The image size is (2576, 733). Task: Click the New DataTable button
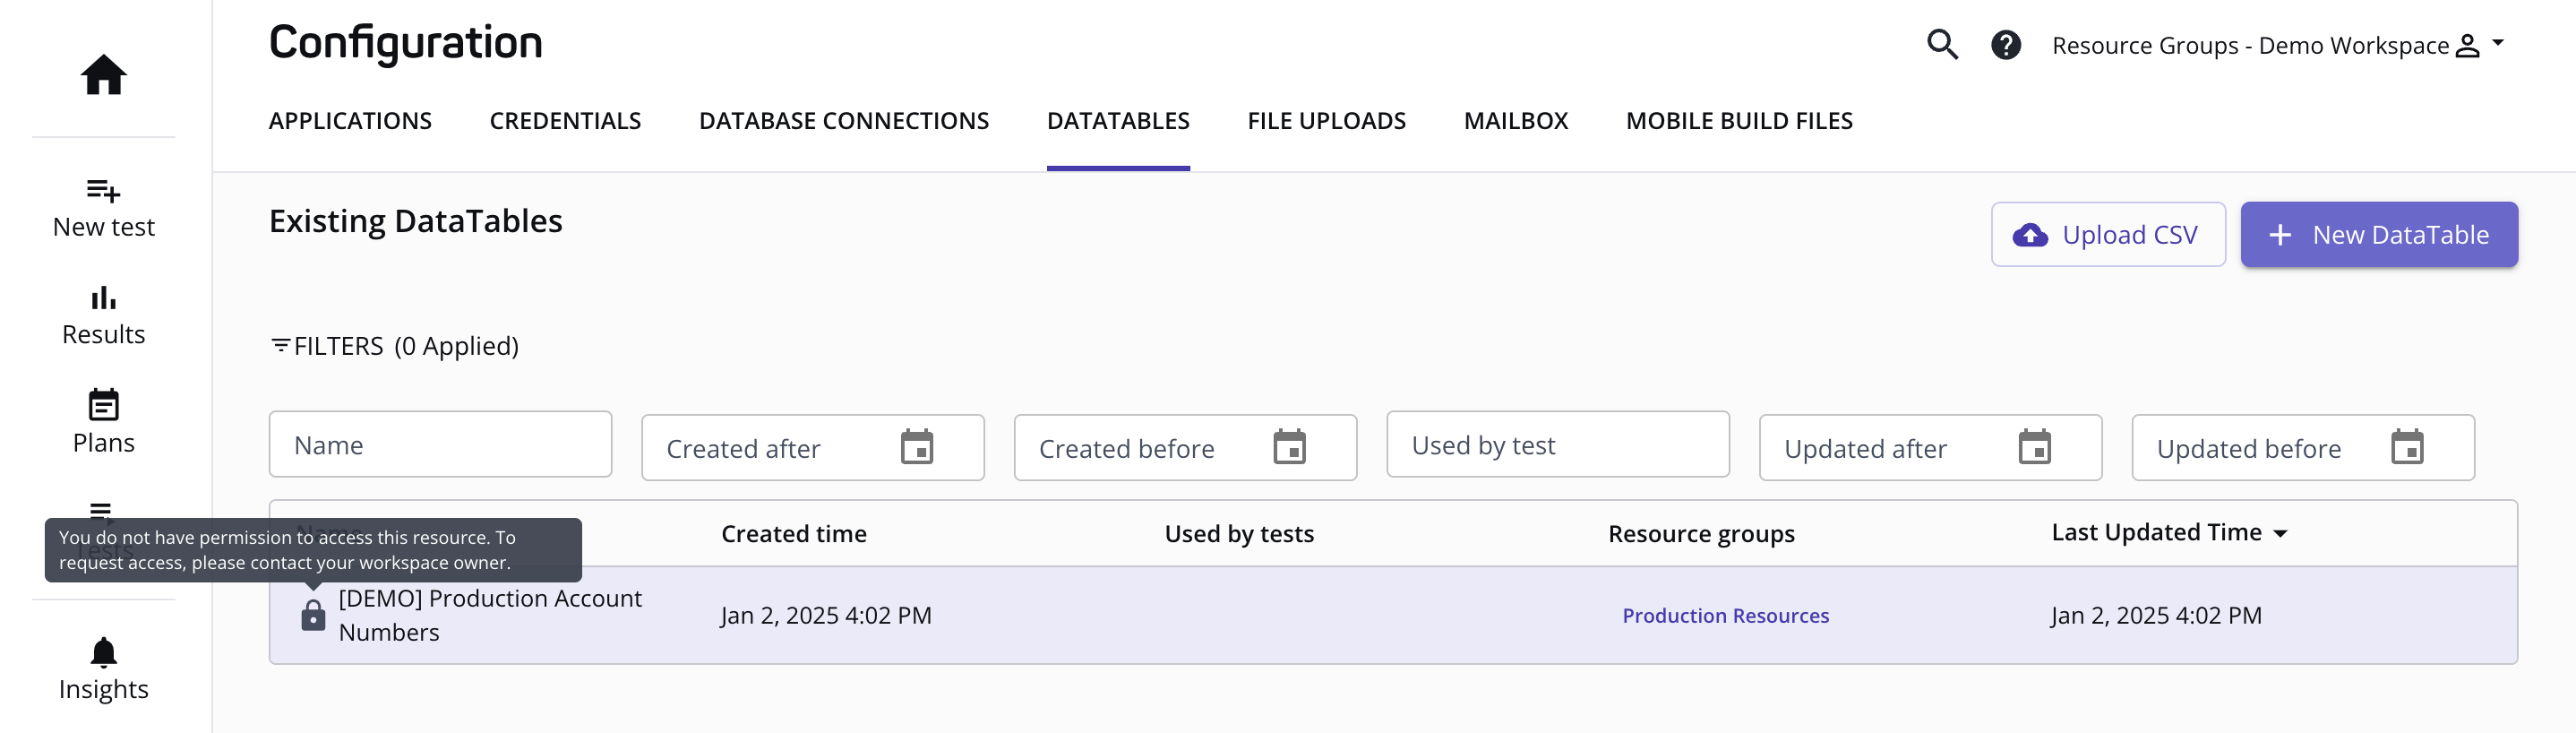tap(2378, 235)
